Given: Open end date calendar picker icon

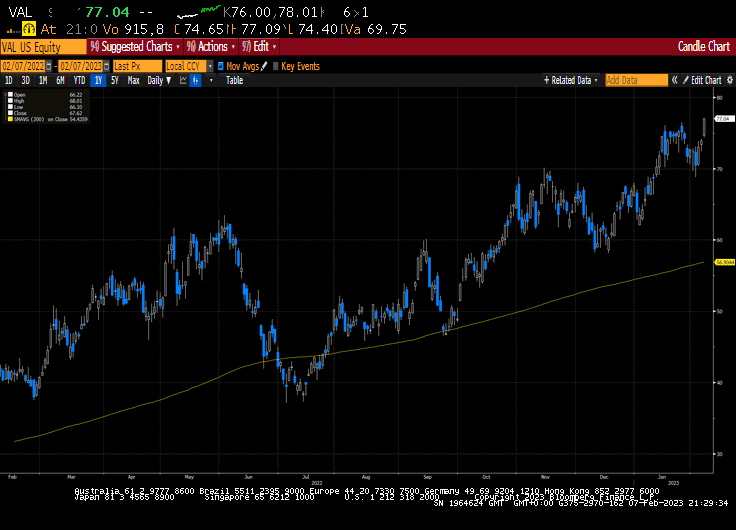Looking at the screenshot, I should point(107,66).
